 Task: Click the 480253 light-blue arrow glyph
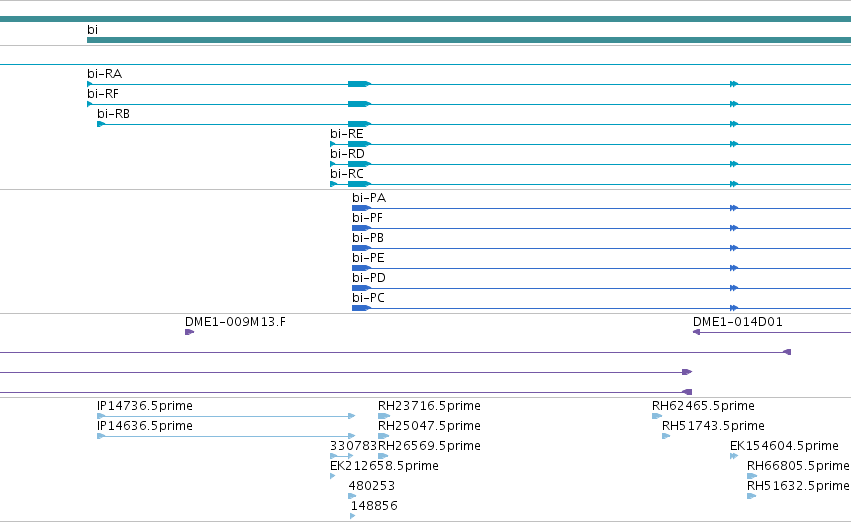point(352,496)
